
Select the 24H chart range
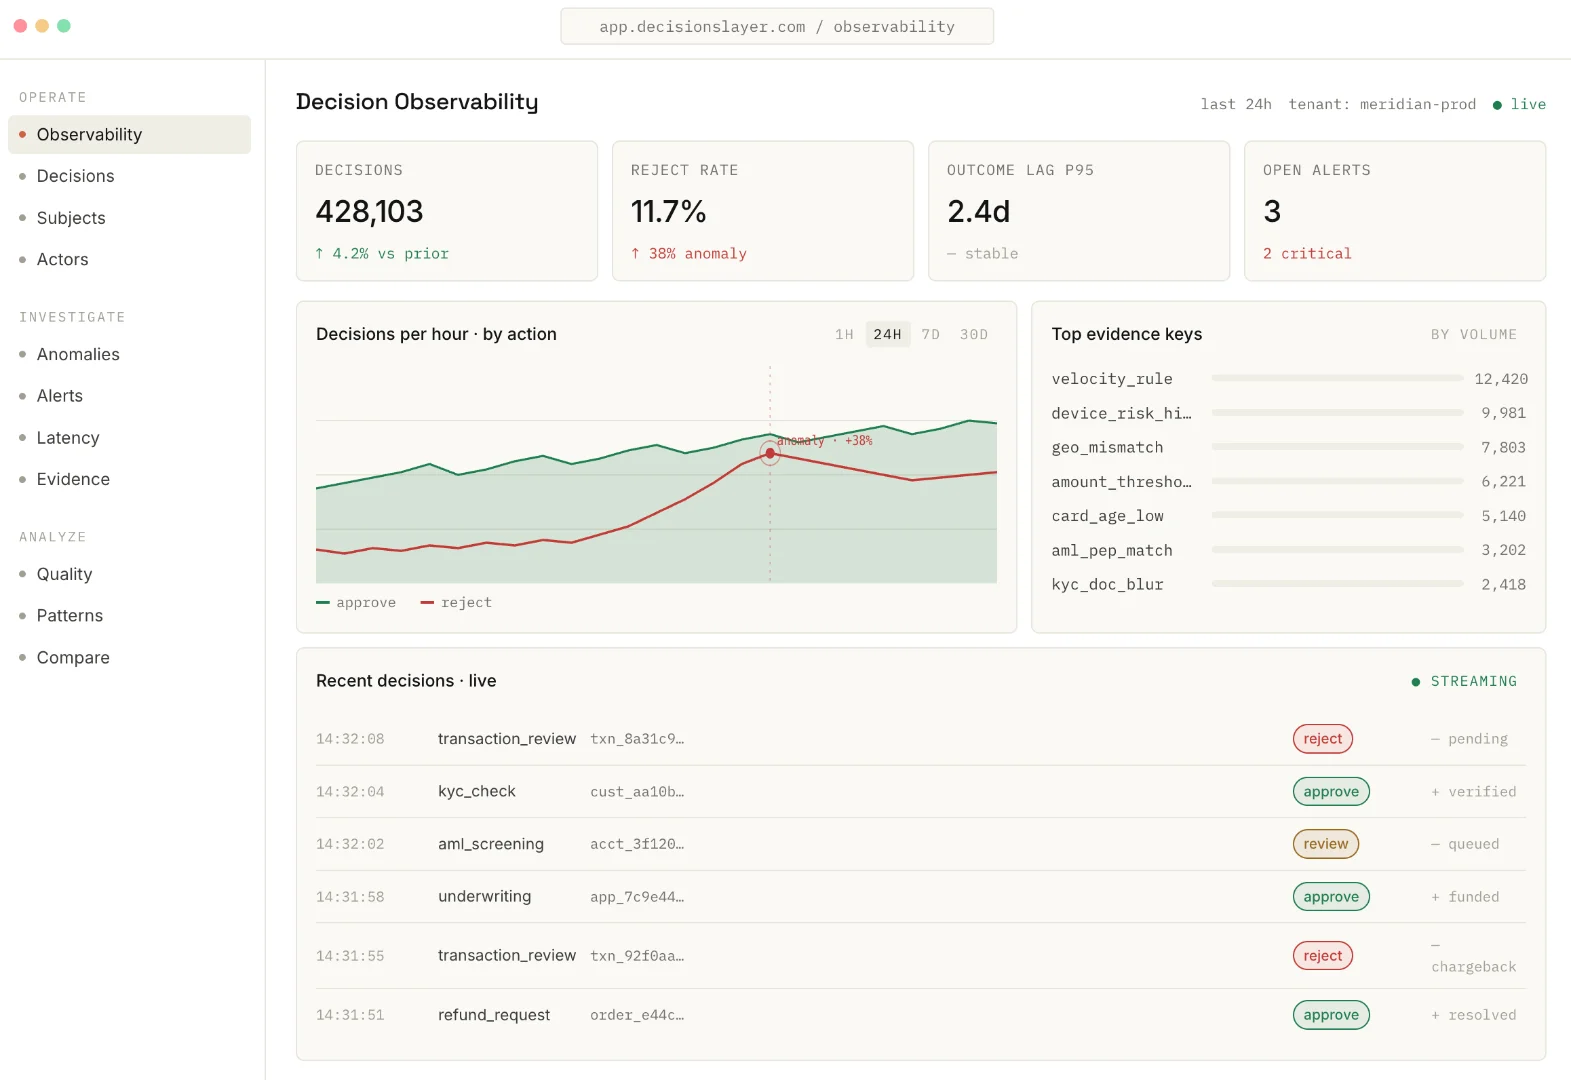(887, 334)
